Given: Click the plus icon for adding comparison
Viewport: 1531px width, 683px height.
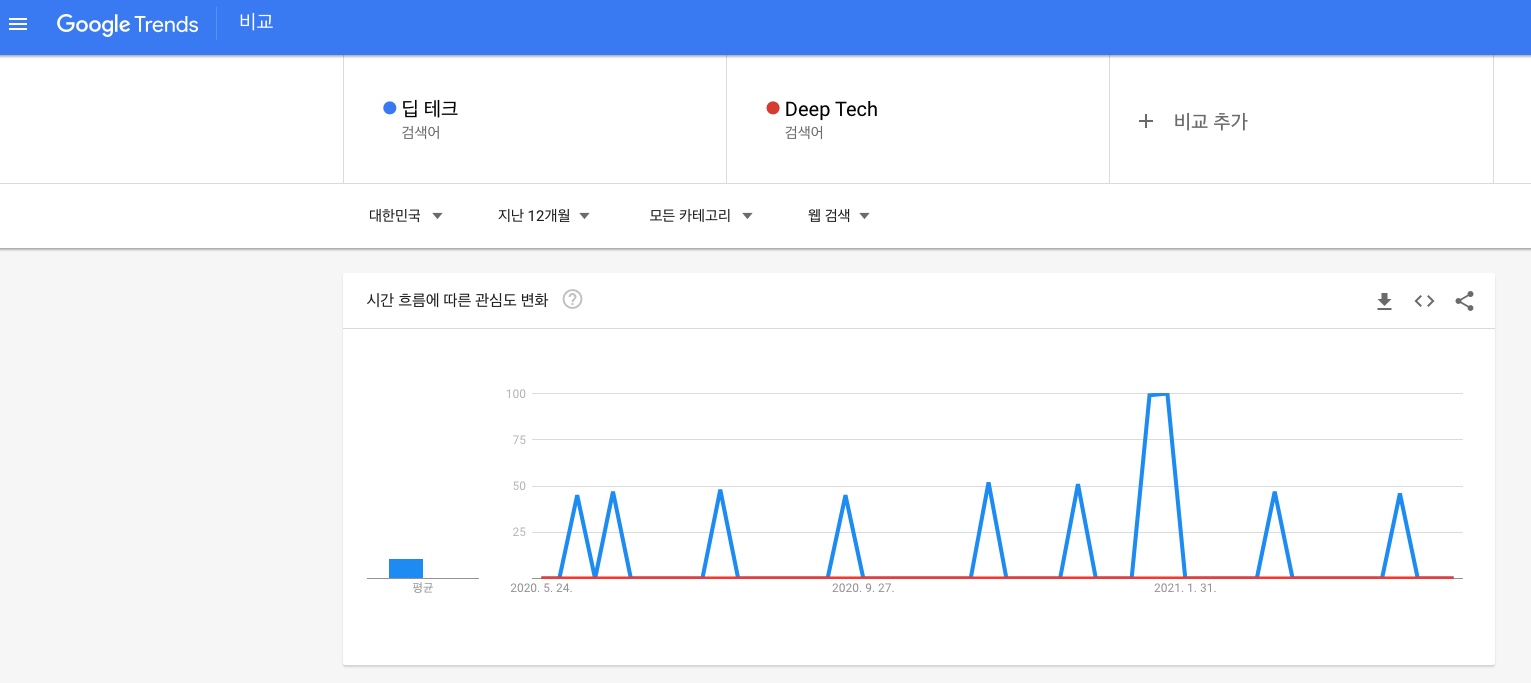Looking at the screenshot, I should pos(1146,121).
